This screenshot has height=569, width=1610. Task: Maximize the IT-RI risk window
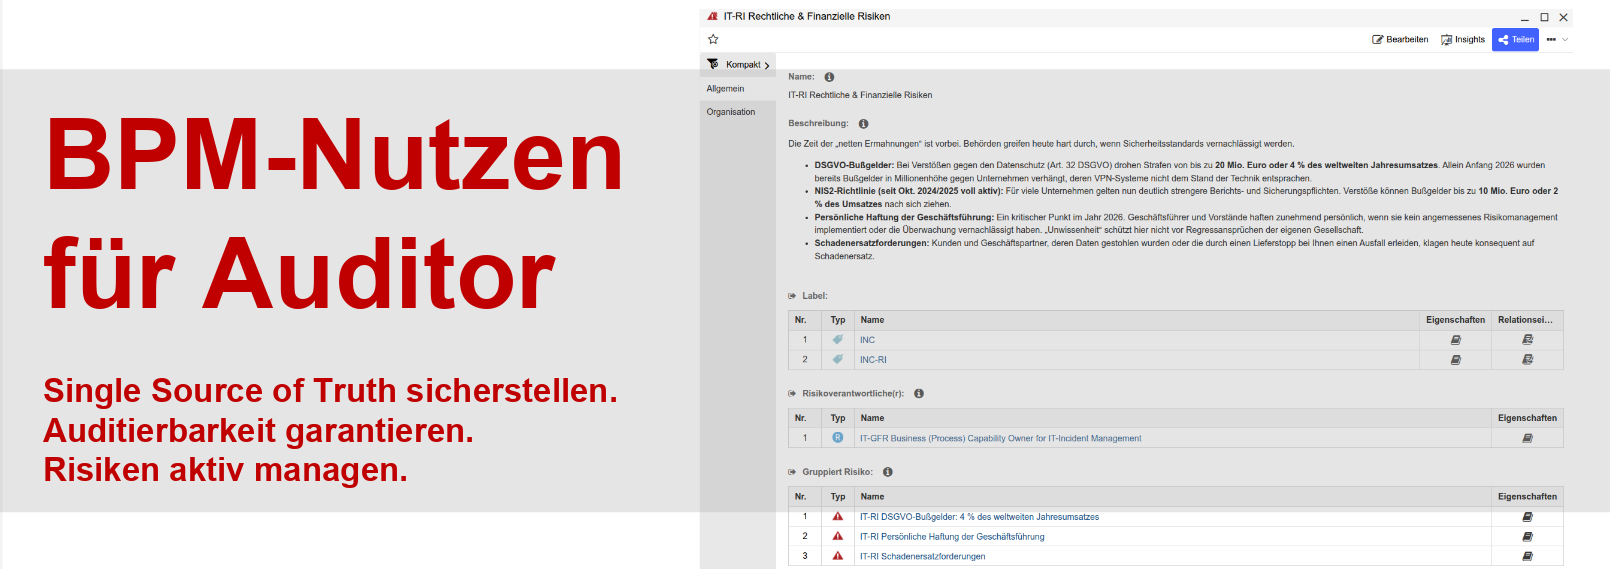(x=1544, y=17)
